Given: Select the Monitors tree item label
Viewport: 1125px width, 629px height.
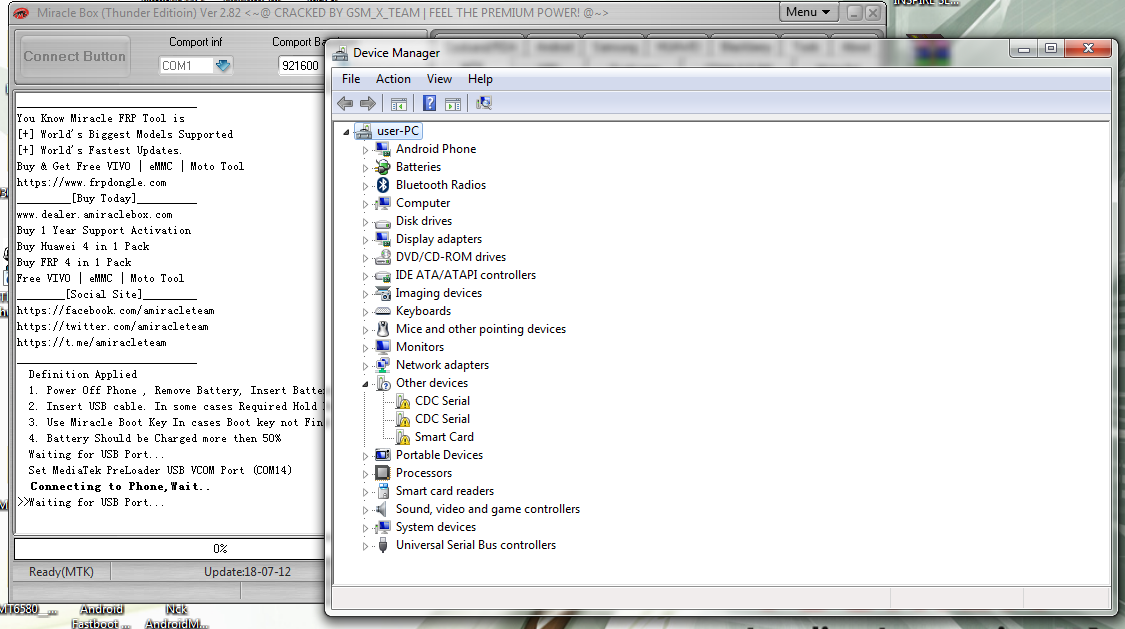Looking at the screenshot, I should coord(420,346).
